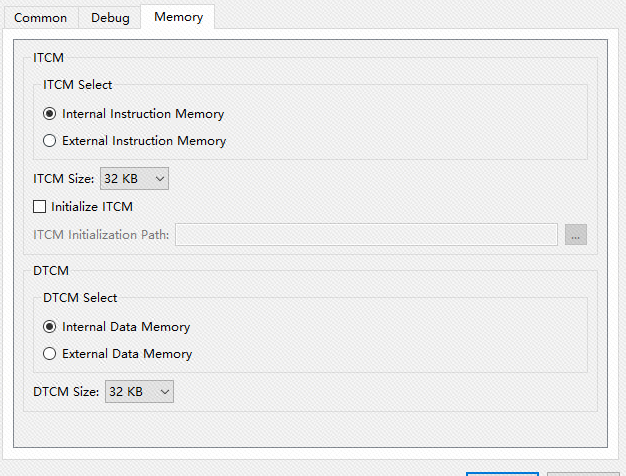Screen dimensions: 626x476
Task: Enable the Initialize ITCM checkbox
Action: point(40,207)
